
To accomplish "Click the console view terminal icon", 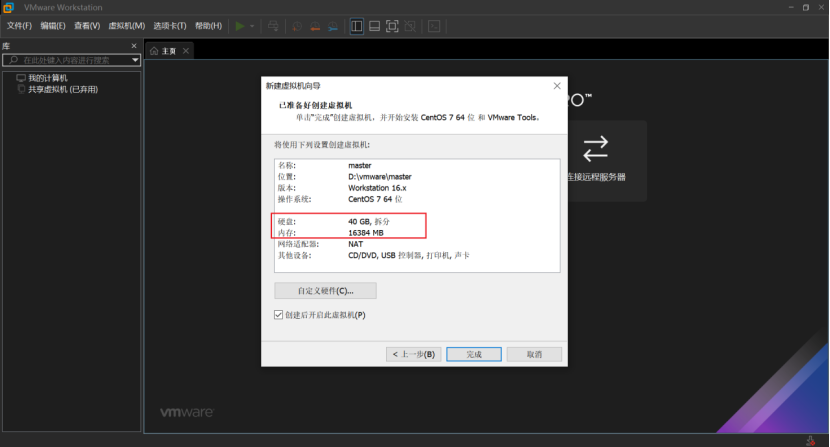I will [x=434, y=26].
